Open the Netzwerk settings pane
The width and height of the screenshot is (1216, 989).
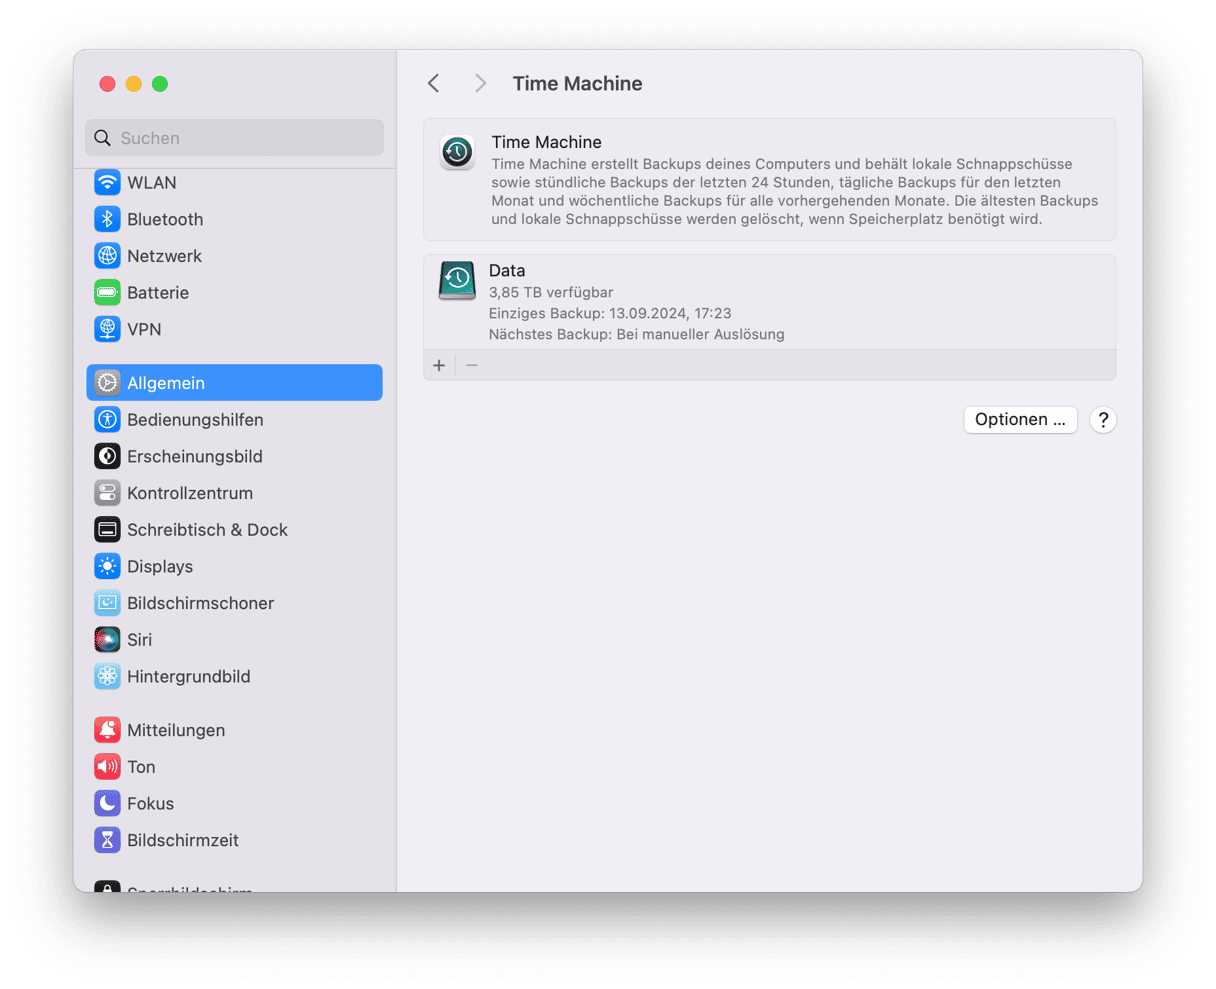click(x=234, y=256)
